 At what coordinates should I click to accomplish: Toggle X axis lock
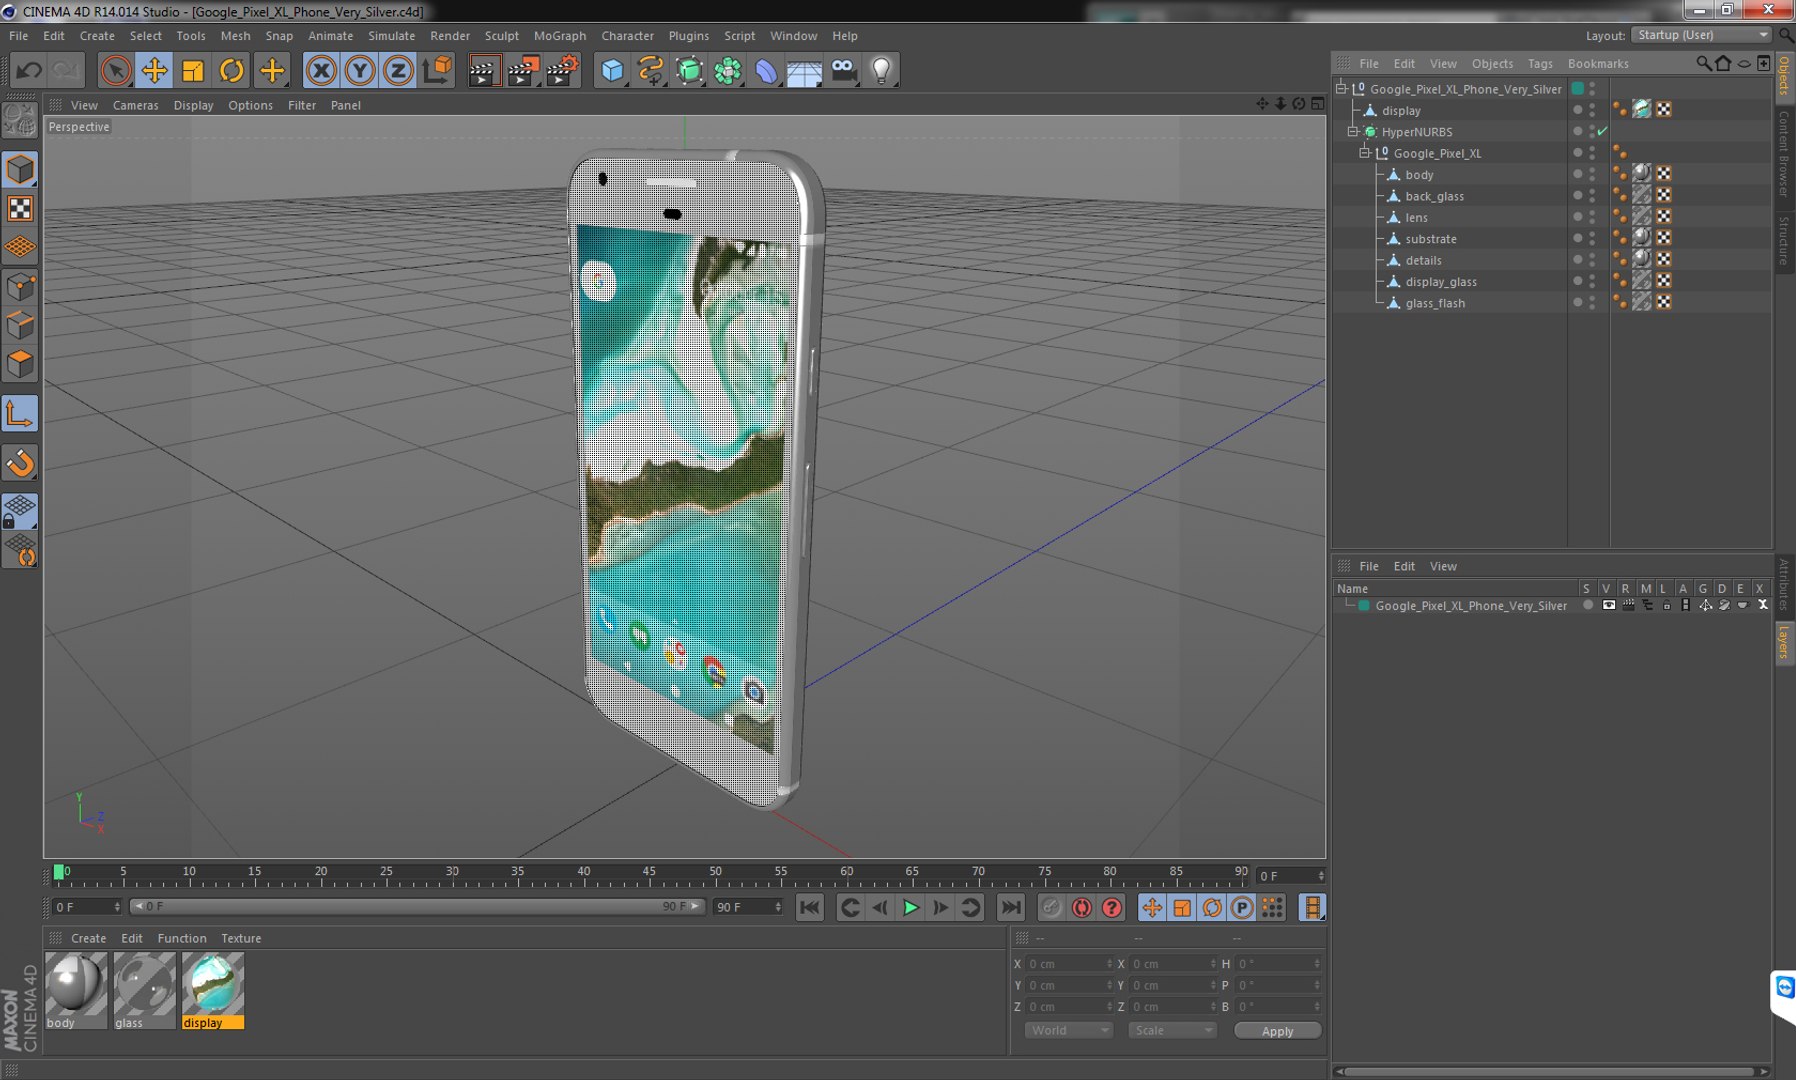click(x=321, y=70)
